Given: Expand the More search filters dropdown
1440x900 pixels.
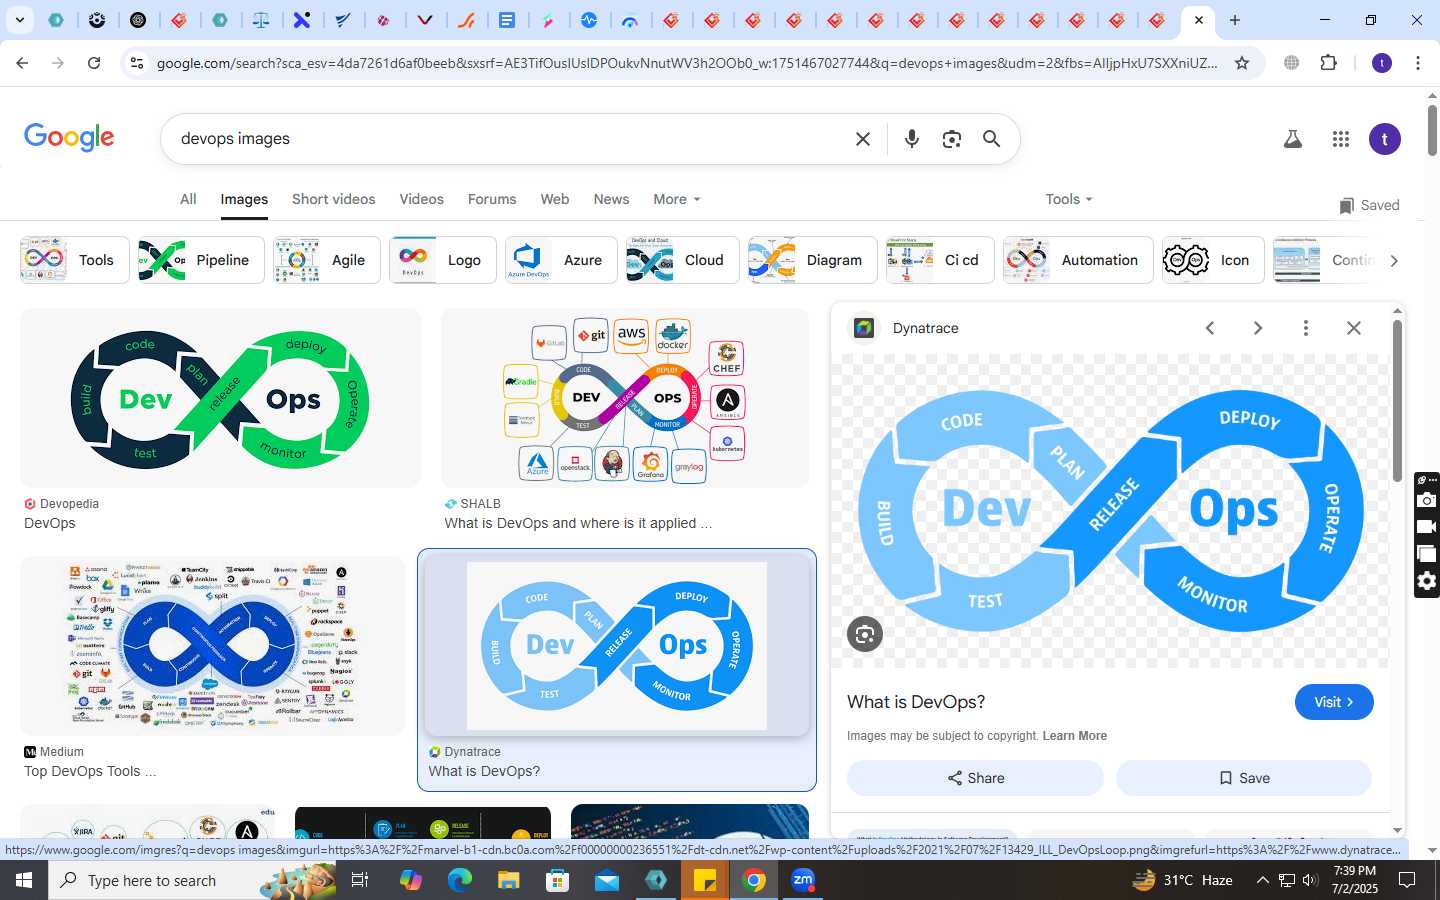Looking at the screenshot, I should tap(677, 199).
